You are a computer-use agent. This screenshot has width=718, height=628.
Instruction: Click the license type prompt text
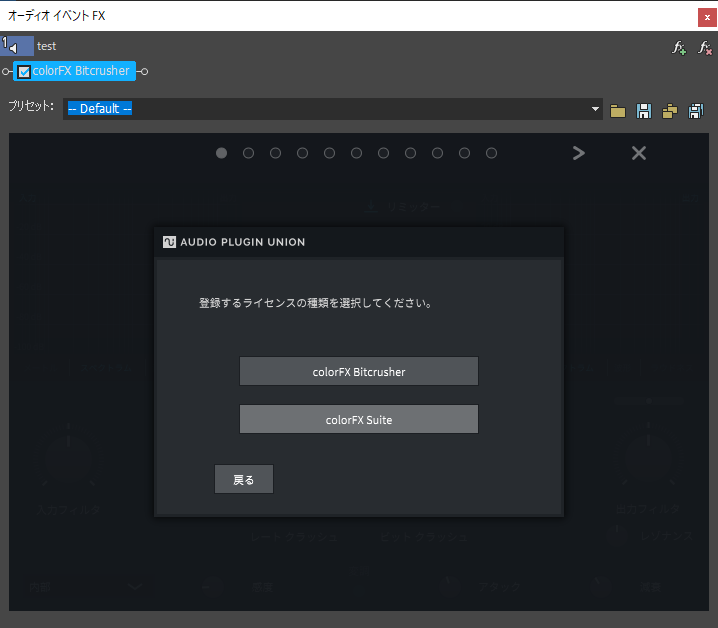click(x=315, y=303)
